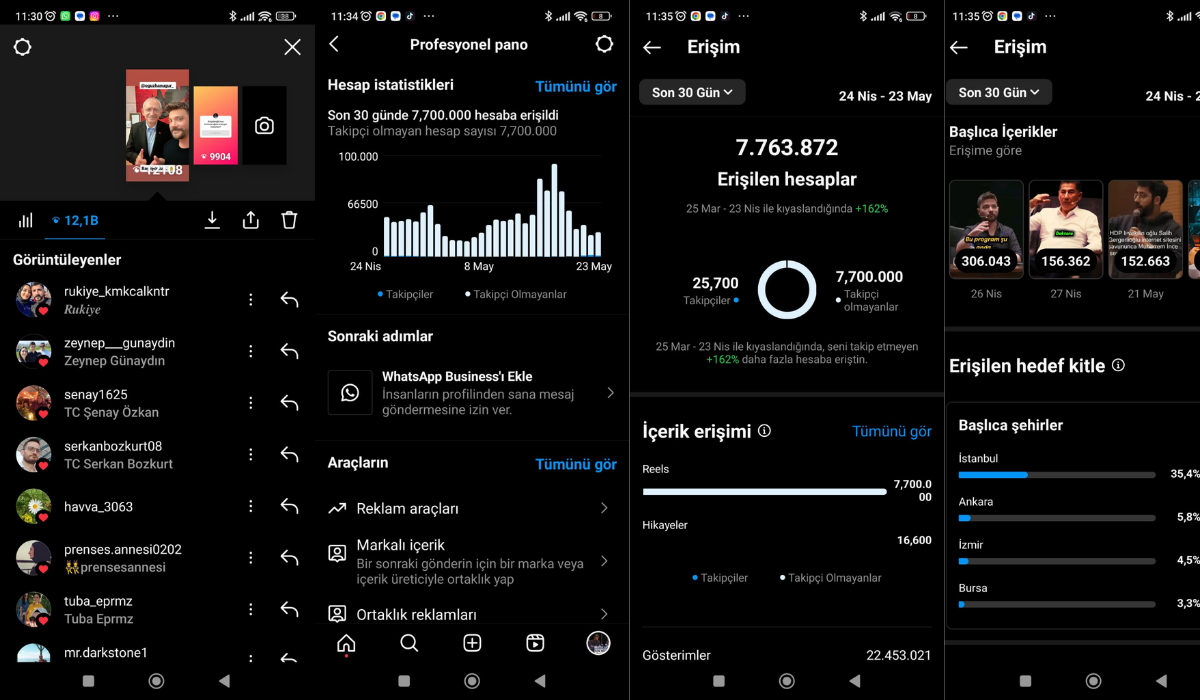1200x700 pixels.
Task: Tap the share icon in story viewer
Action: [x=251, y=220]
